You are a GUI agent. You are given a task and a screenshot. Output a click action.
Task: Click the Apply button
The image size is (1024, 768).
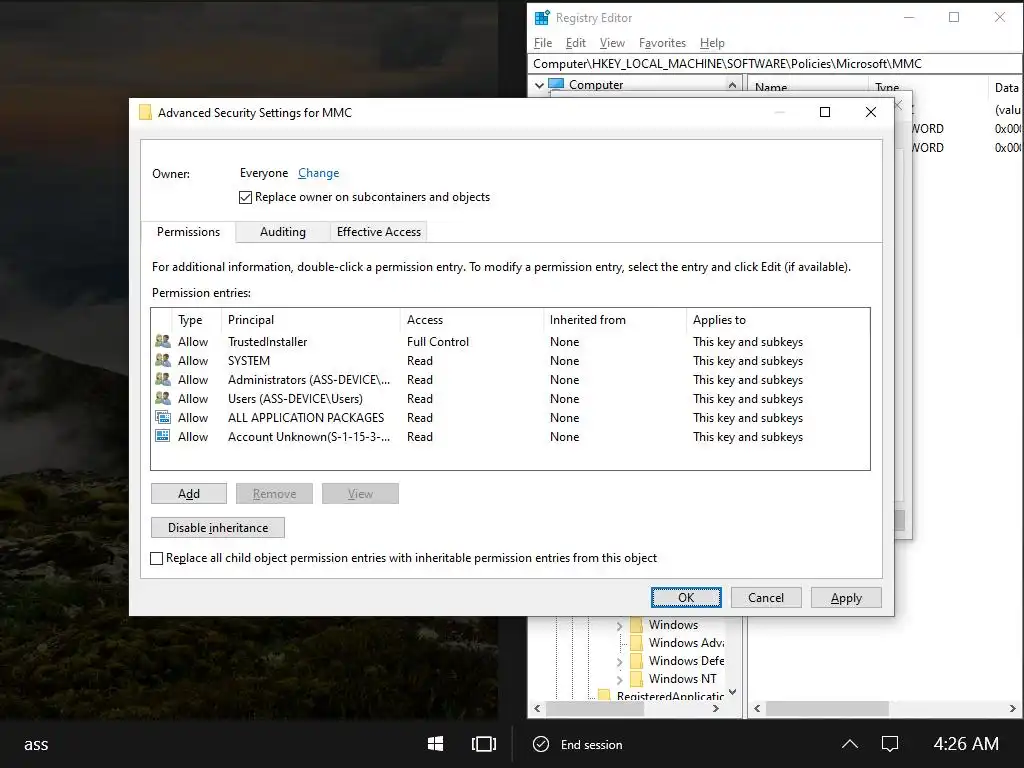point(846,598)
